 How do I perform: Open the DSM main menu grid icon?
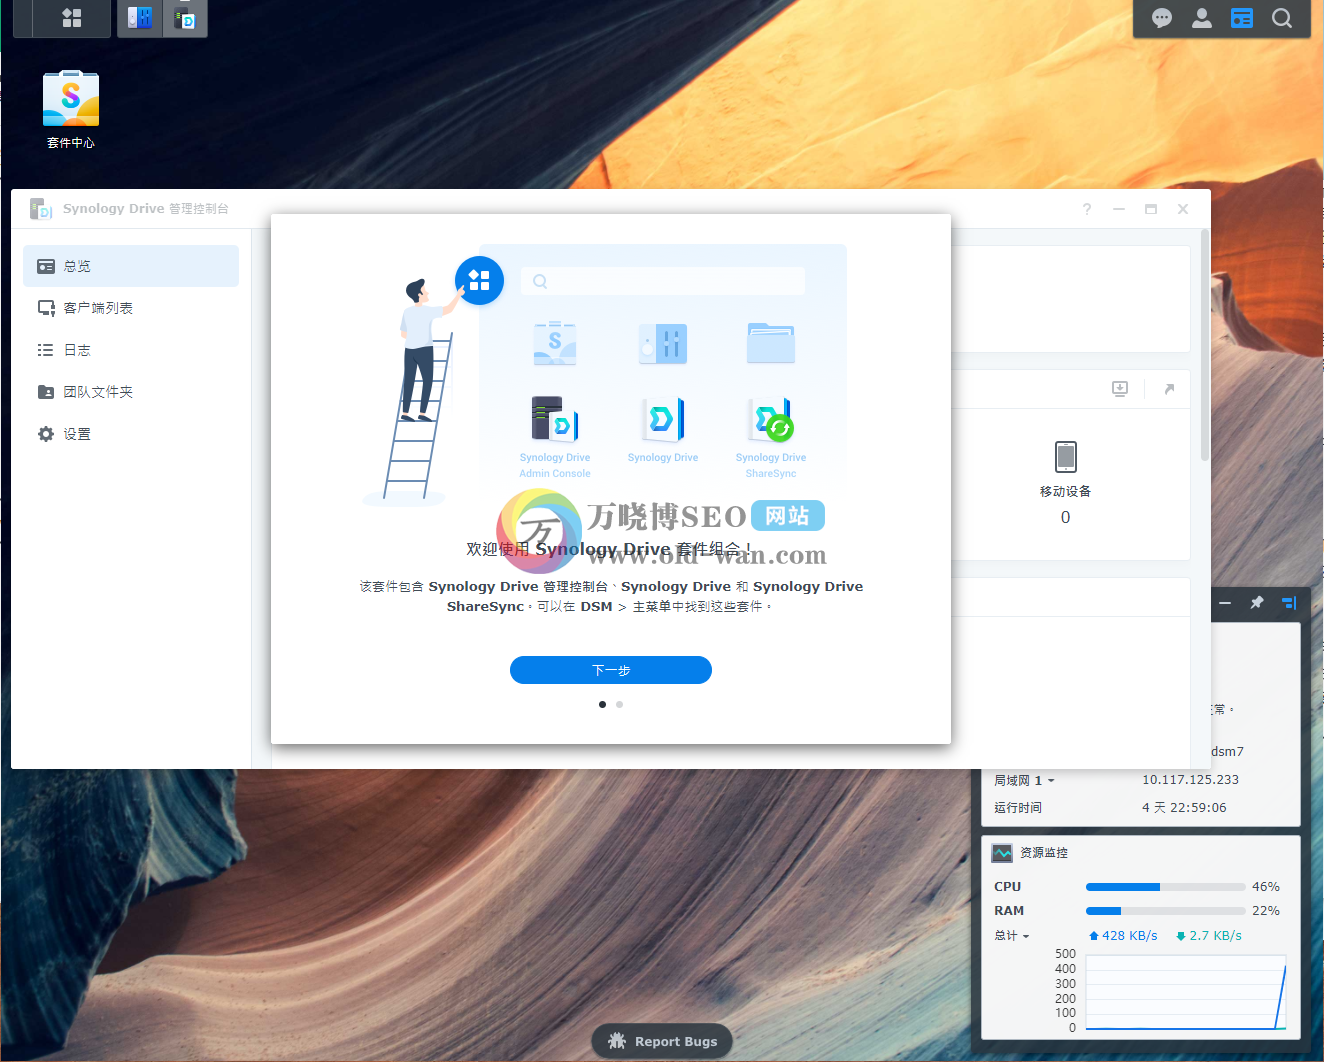pyautogui.click(x=72, y=18)
